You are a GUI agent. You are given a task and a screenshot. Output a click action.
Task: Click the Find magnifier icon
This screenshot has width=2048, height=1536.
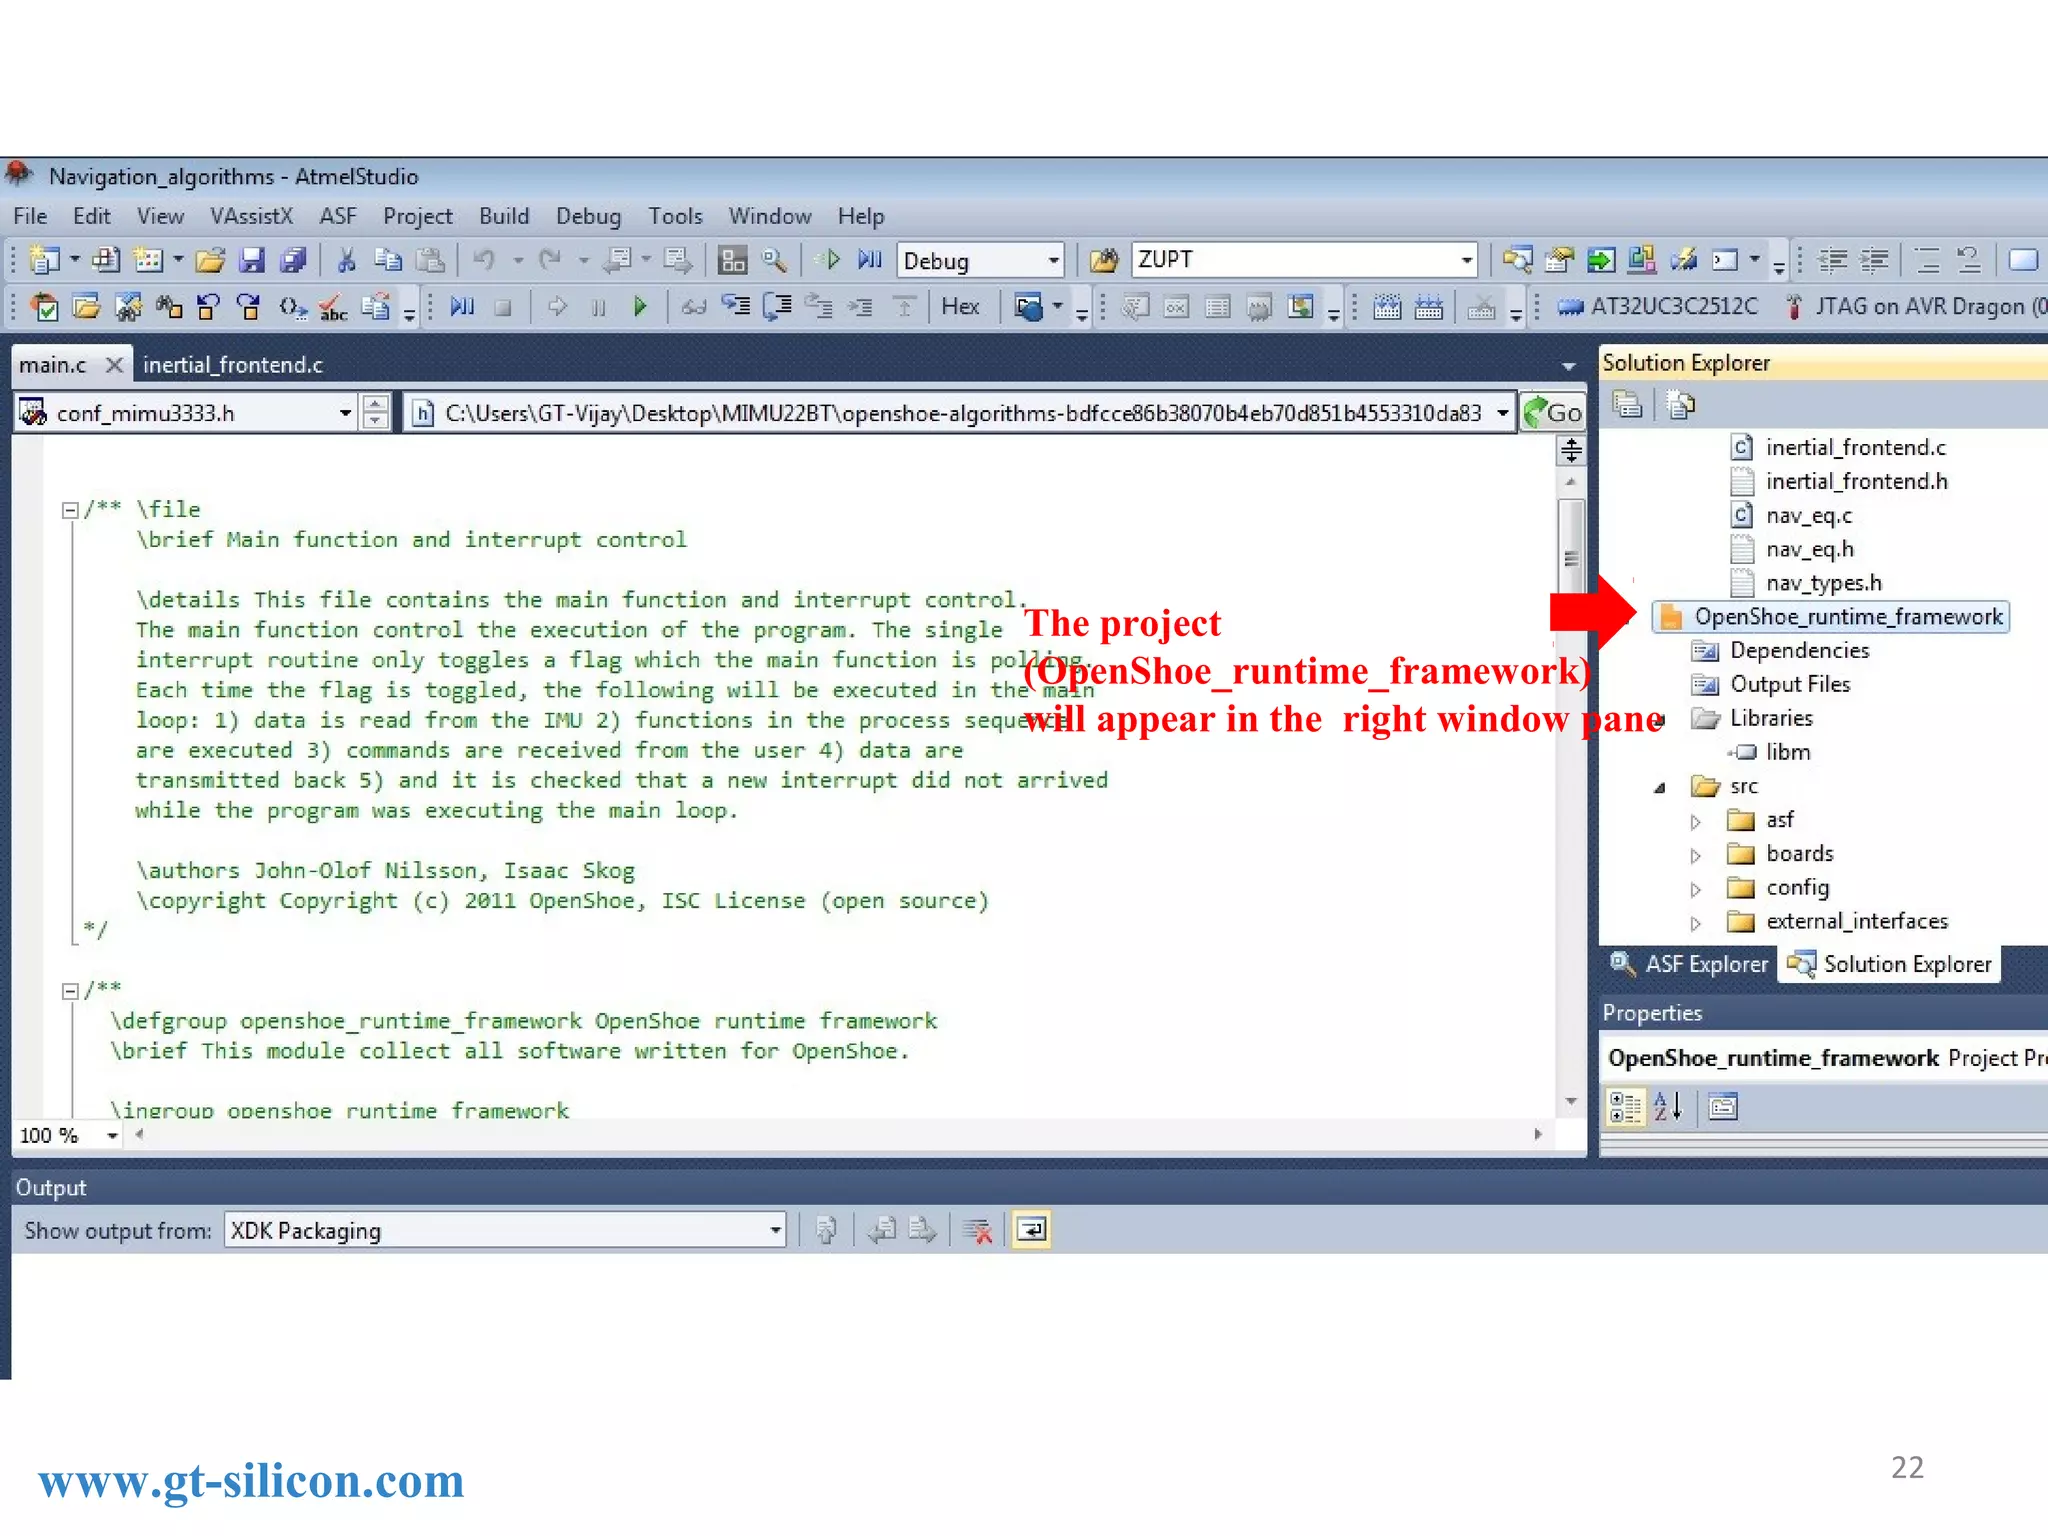pos(774,261)
